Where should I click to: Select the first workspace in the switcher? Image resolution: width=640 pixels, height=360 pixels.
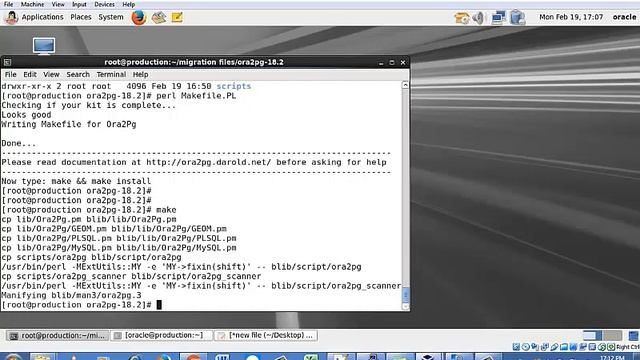pos(593,336)
